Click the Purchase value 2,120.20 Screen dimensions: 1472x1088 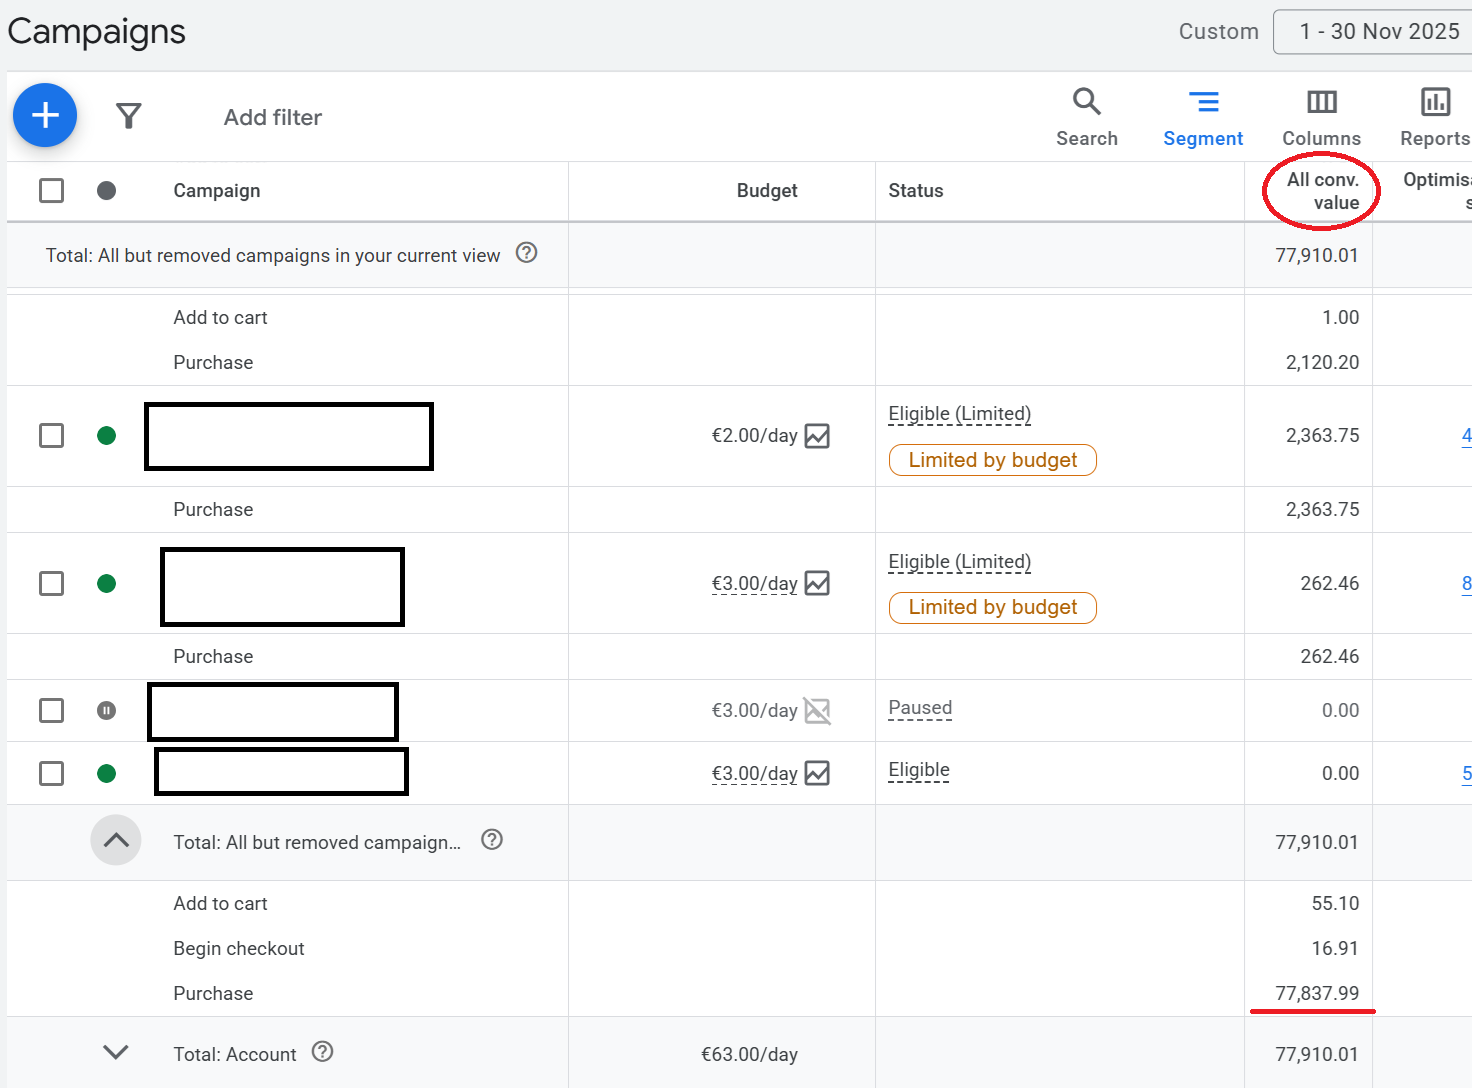point(1322,362)
